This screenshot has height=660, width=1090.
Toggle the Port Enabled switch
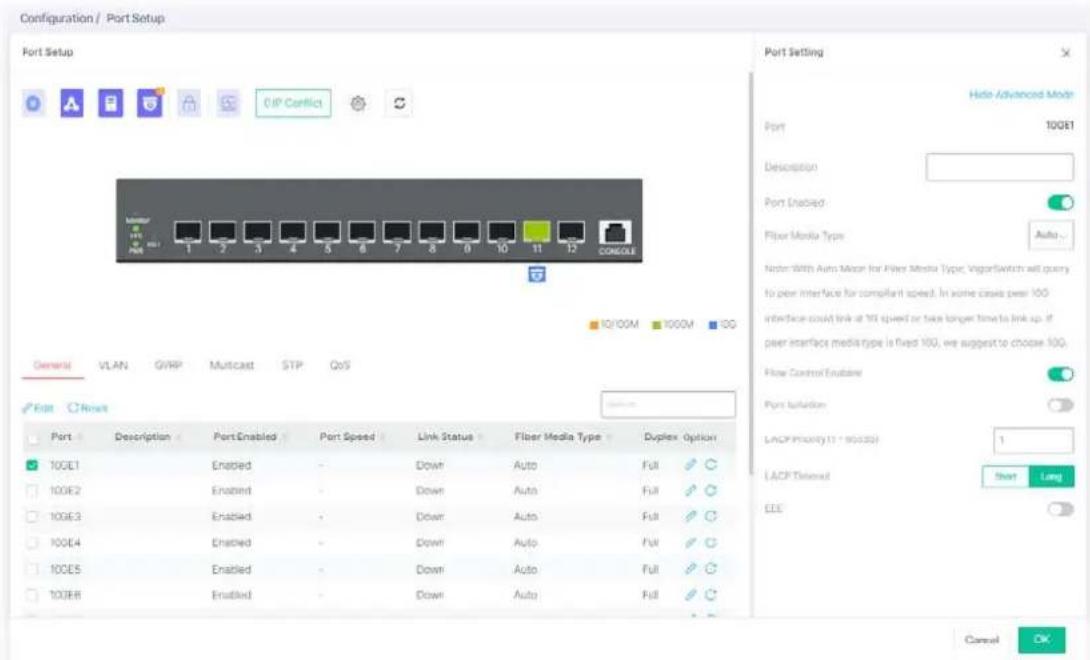1060,202
